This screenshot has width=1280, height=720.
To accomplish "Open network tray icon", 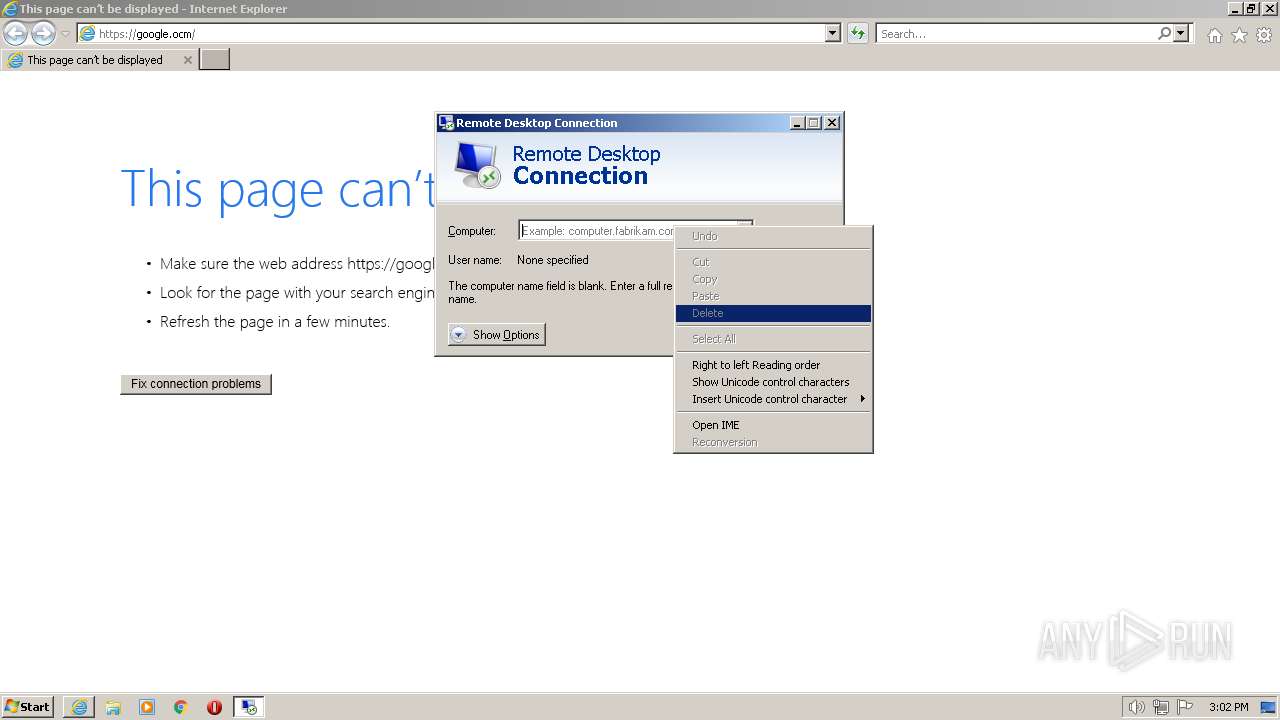I will click(1161, 707).
